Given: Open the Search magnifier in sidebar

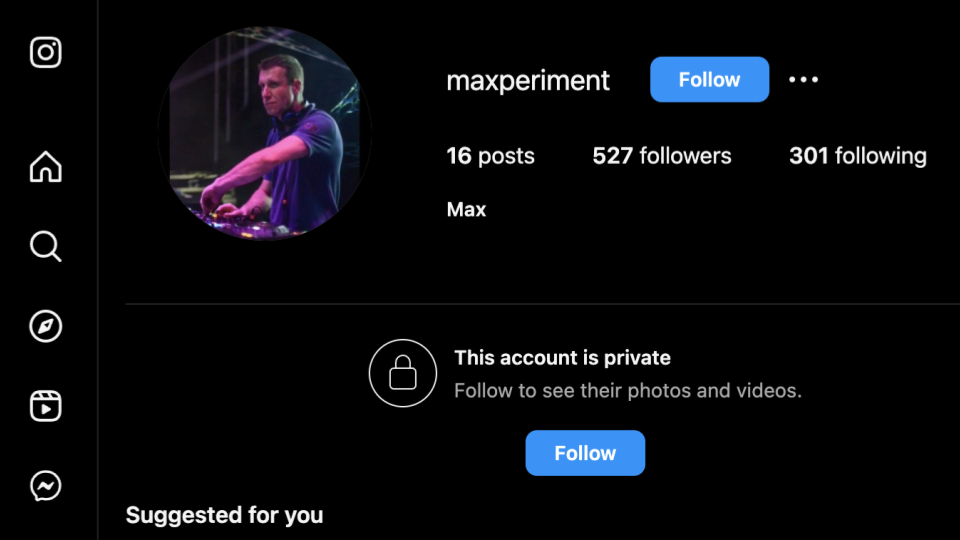Looking at the screenshot, I should pos(46,246).
